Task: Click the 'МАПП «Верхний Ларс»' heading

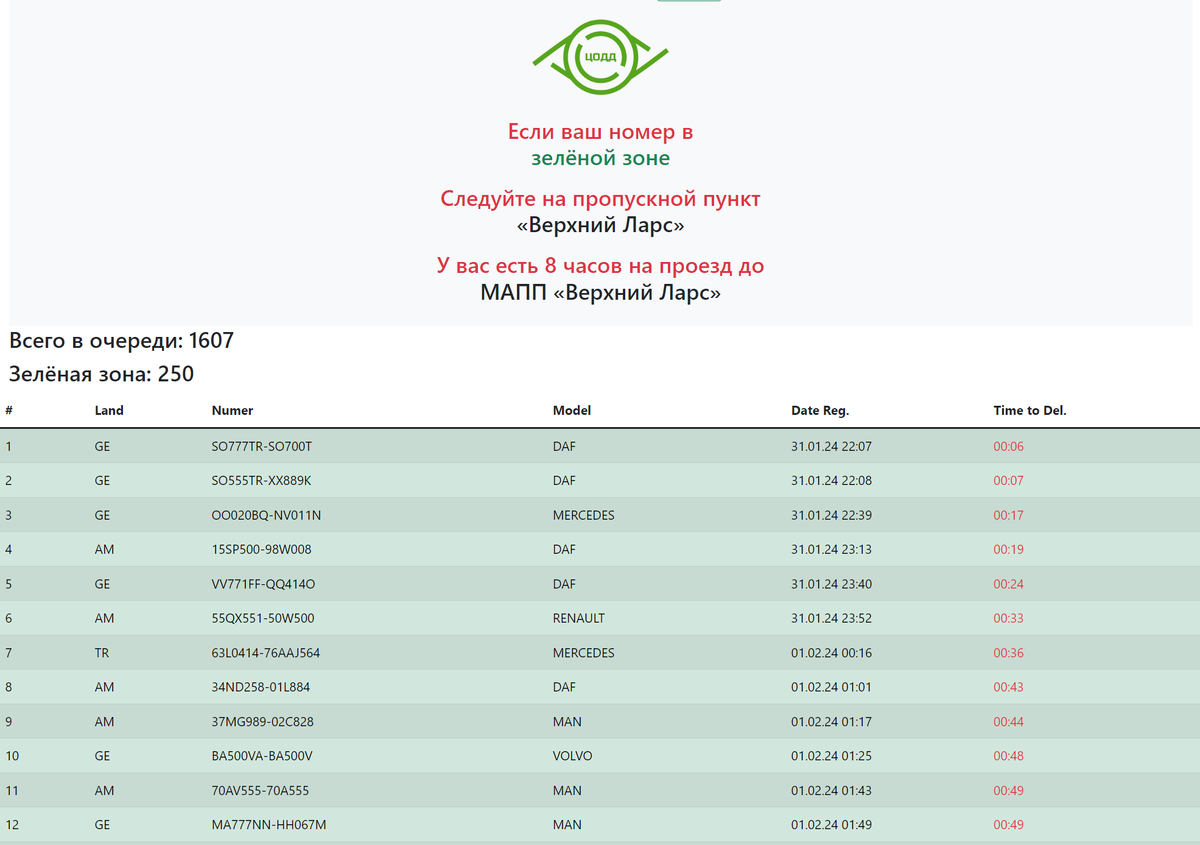Action: (600, 294)
